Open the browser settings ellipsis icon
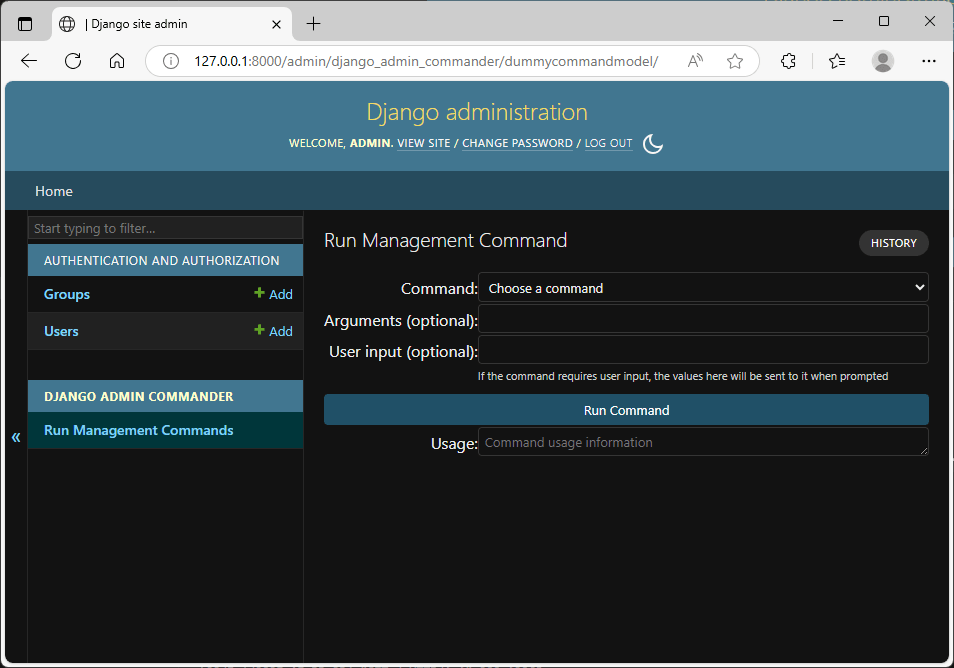 click(928, 60)
